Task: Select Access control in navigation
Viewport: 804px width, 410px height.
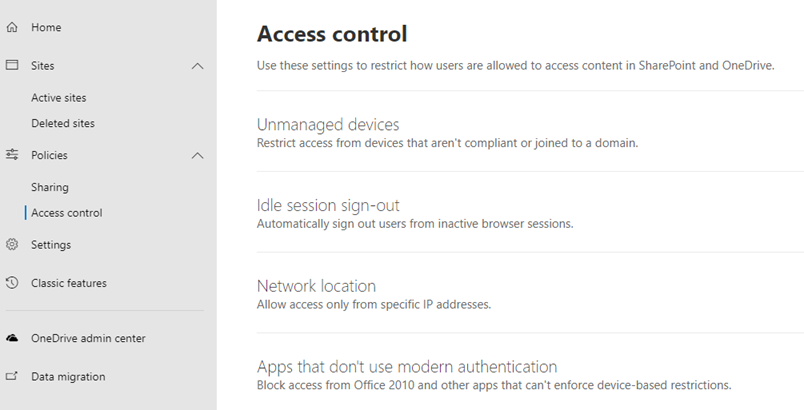Action: pos(66,213)
